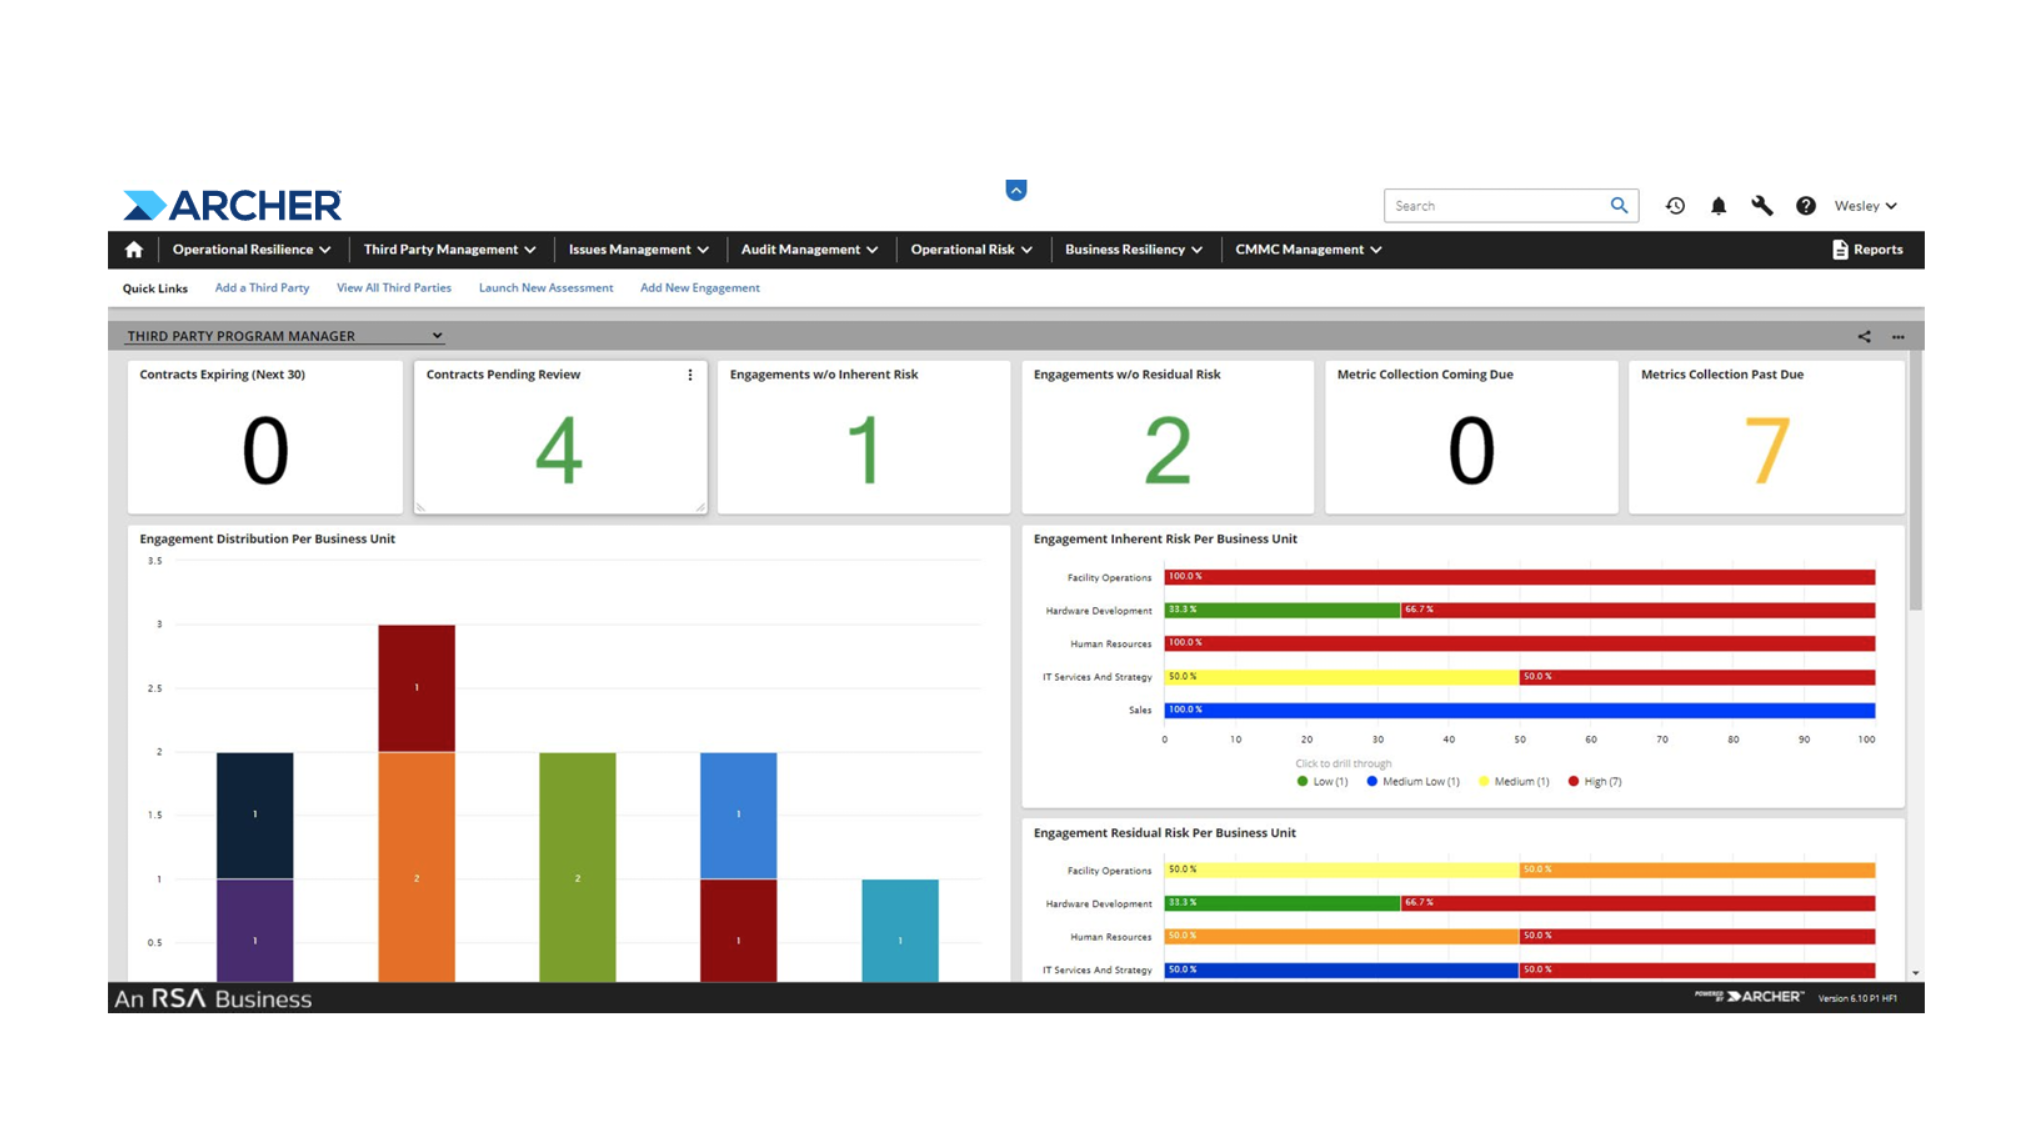
Task: Open the administration wrench icon
Action: pyautogui.click(x=1762, y=206)
